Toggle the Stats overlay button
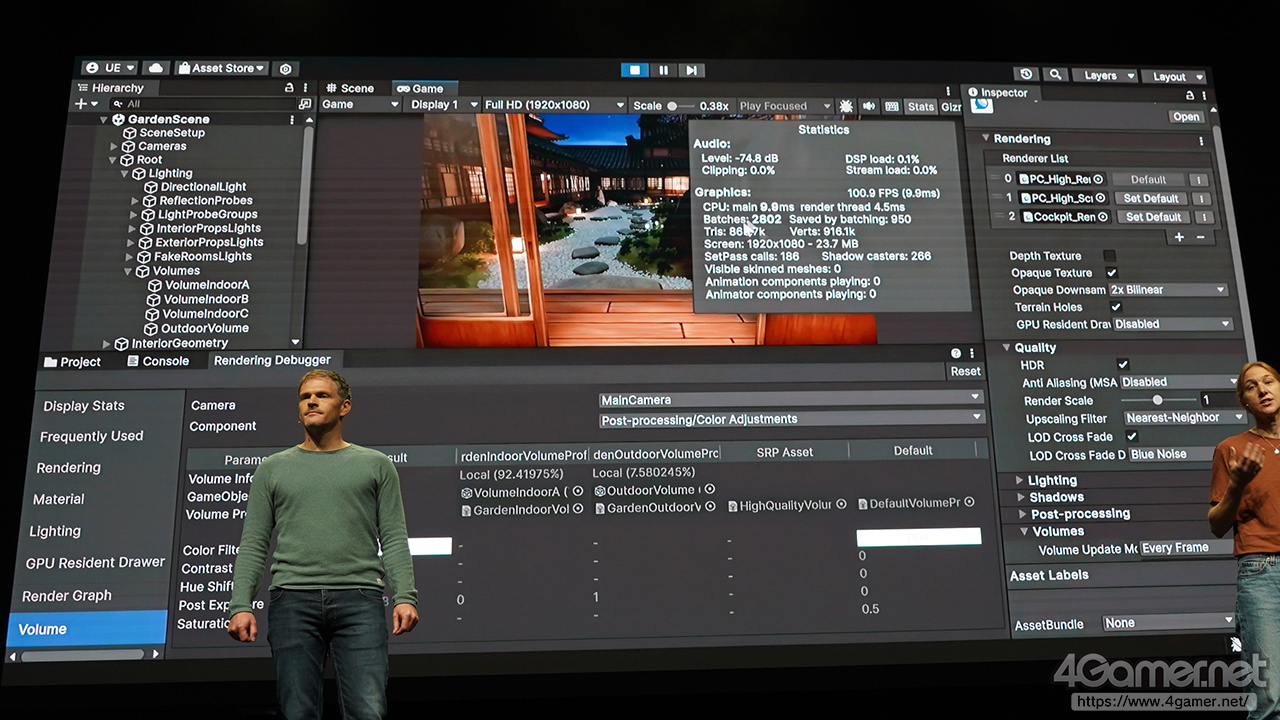The height and width of the screenshot is (720, 1280). [x=921, y=107]
